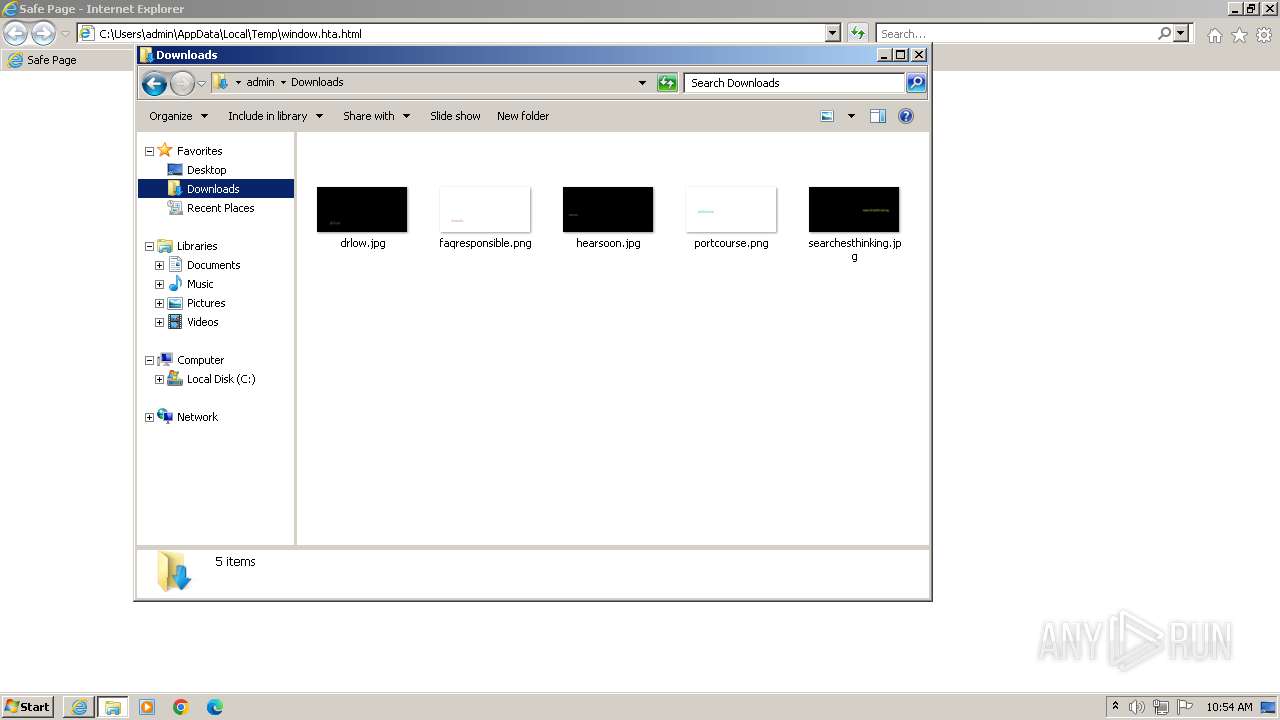
Task: Open Internet Explorer tools gear
Action: [x=1264, y=35]
